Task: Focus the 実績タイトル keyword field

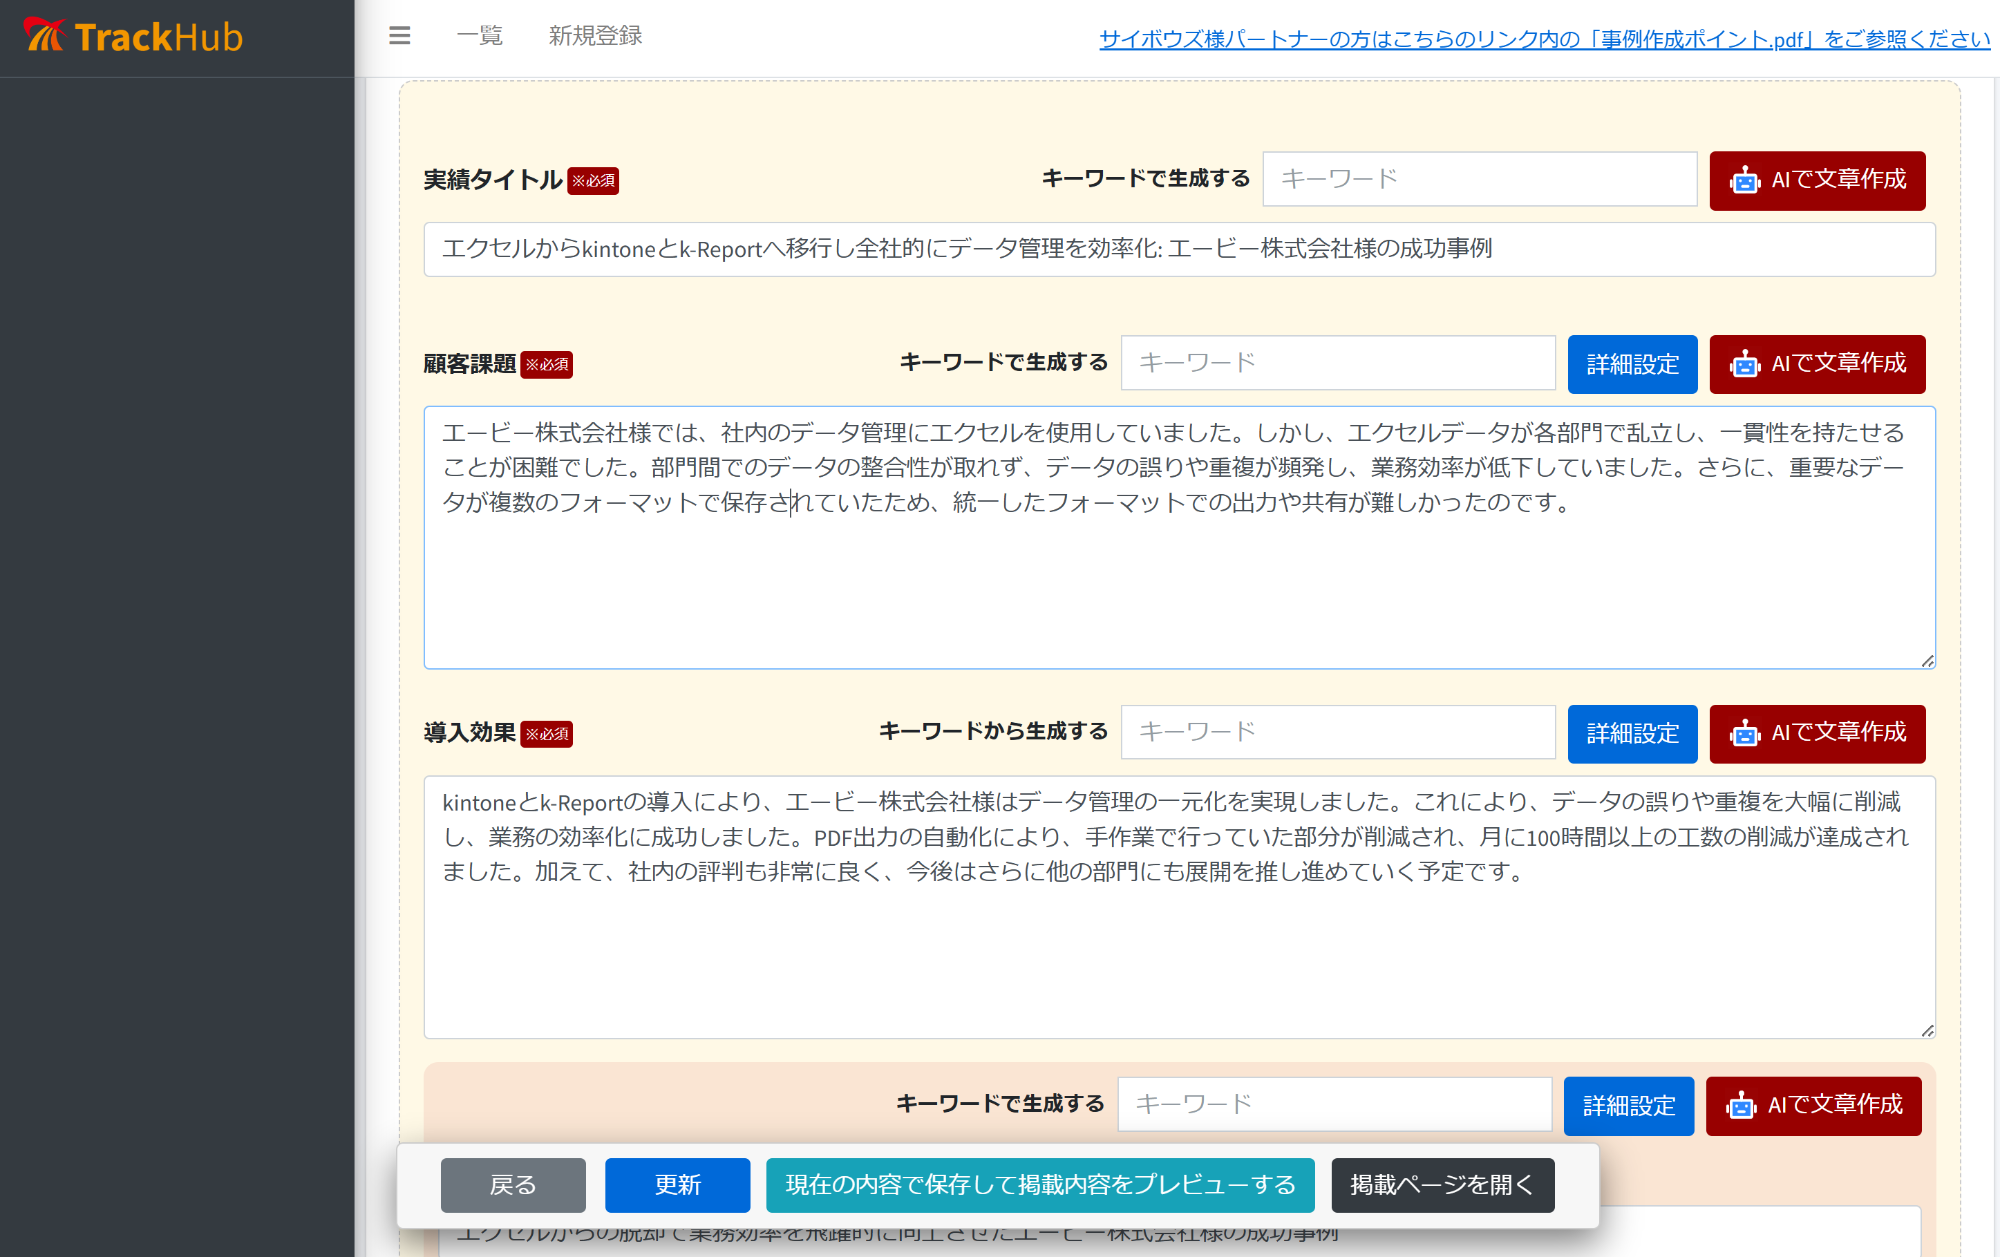Action: (x=1479, y=179)
